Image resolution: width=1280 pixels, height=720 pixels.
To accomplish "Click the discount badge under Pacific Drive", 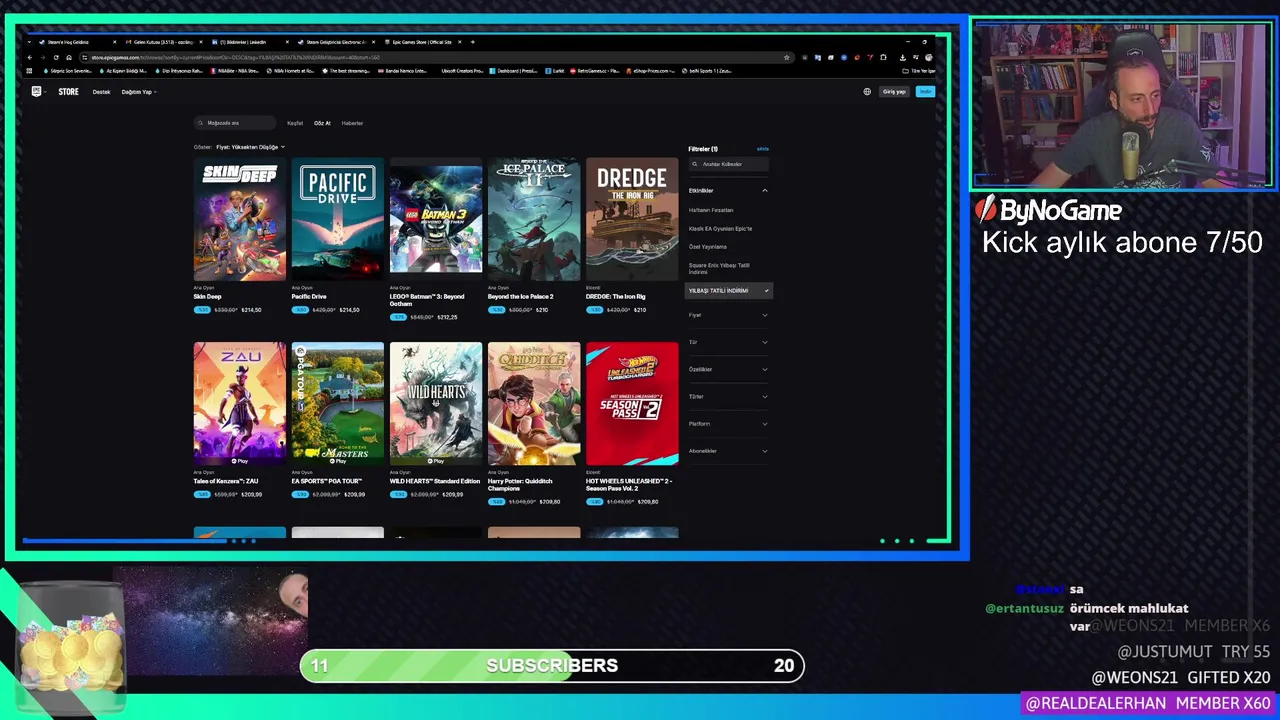I will tap(300, 310).
